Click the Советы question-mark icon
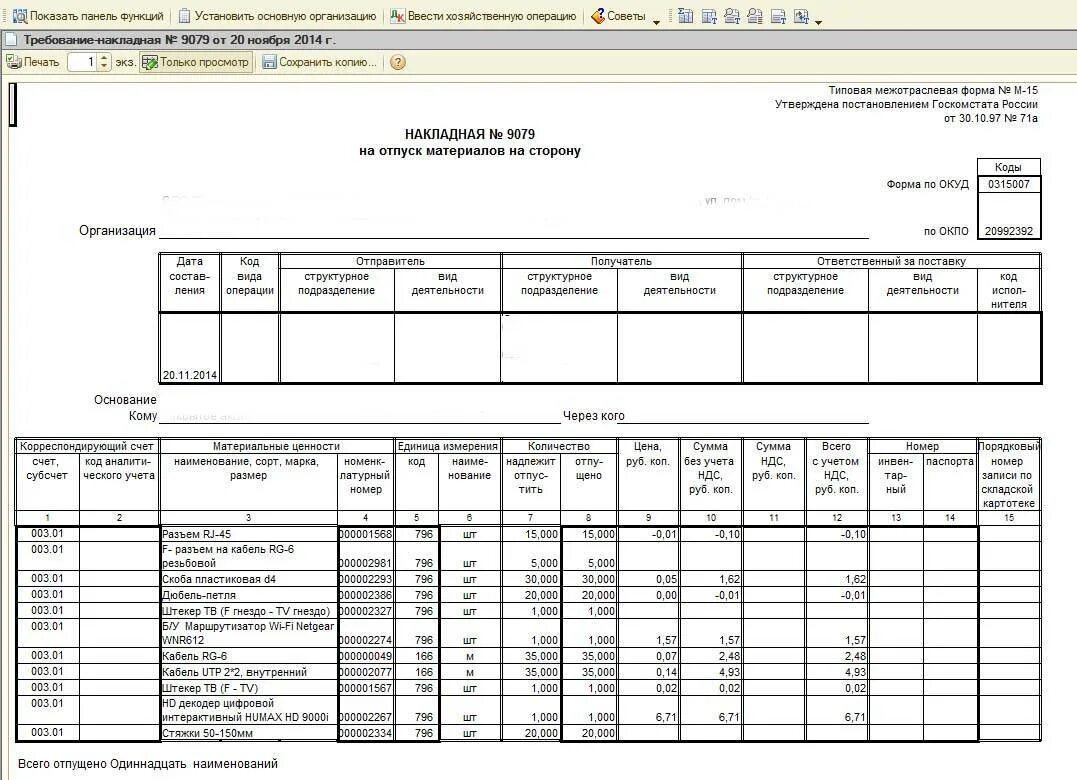Image resolution: width=1077 pixels, height=780 pixels. point(598,16)
